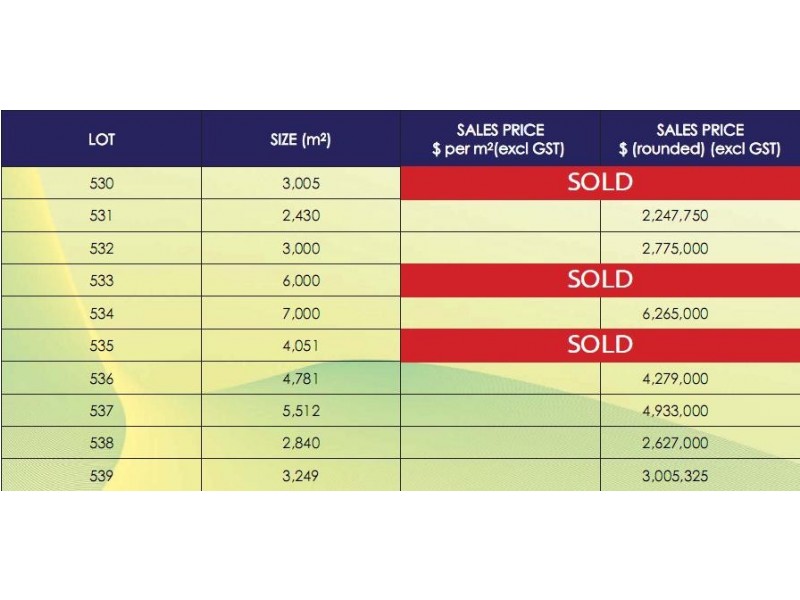800x600 pixels.
Task: Click the SALES PRICE $ per m² header
Action: click(x=500, y=139)
